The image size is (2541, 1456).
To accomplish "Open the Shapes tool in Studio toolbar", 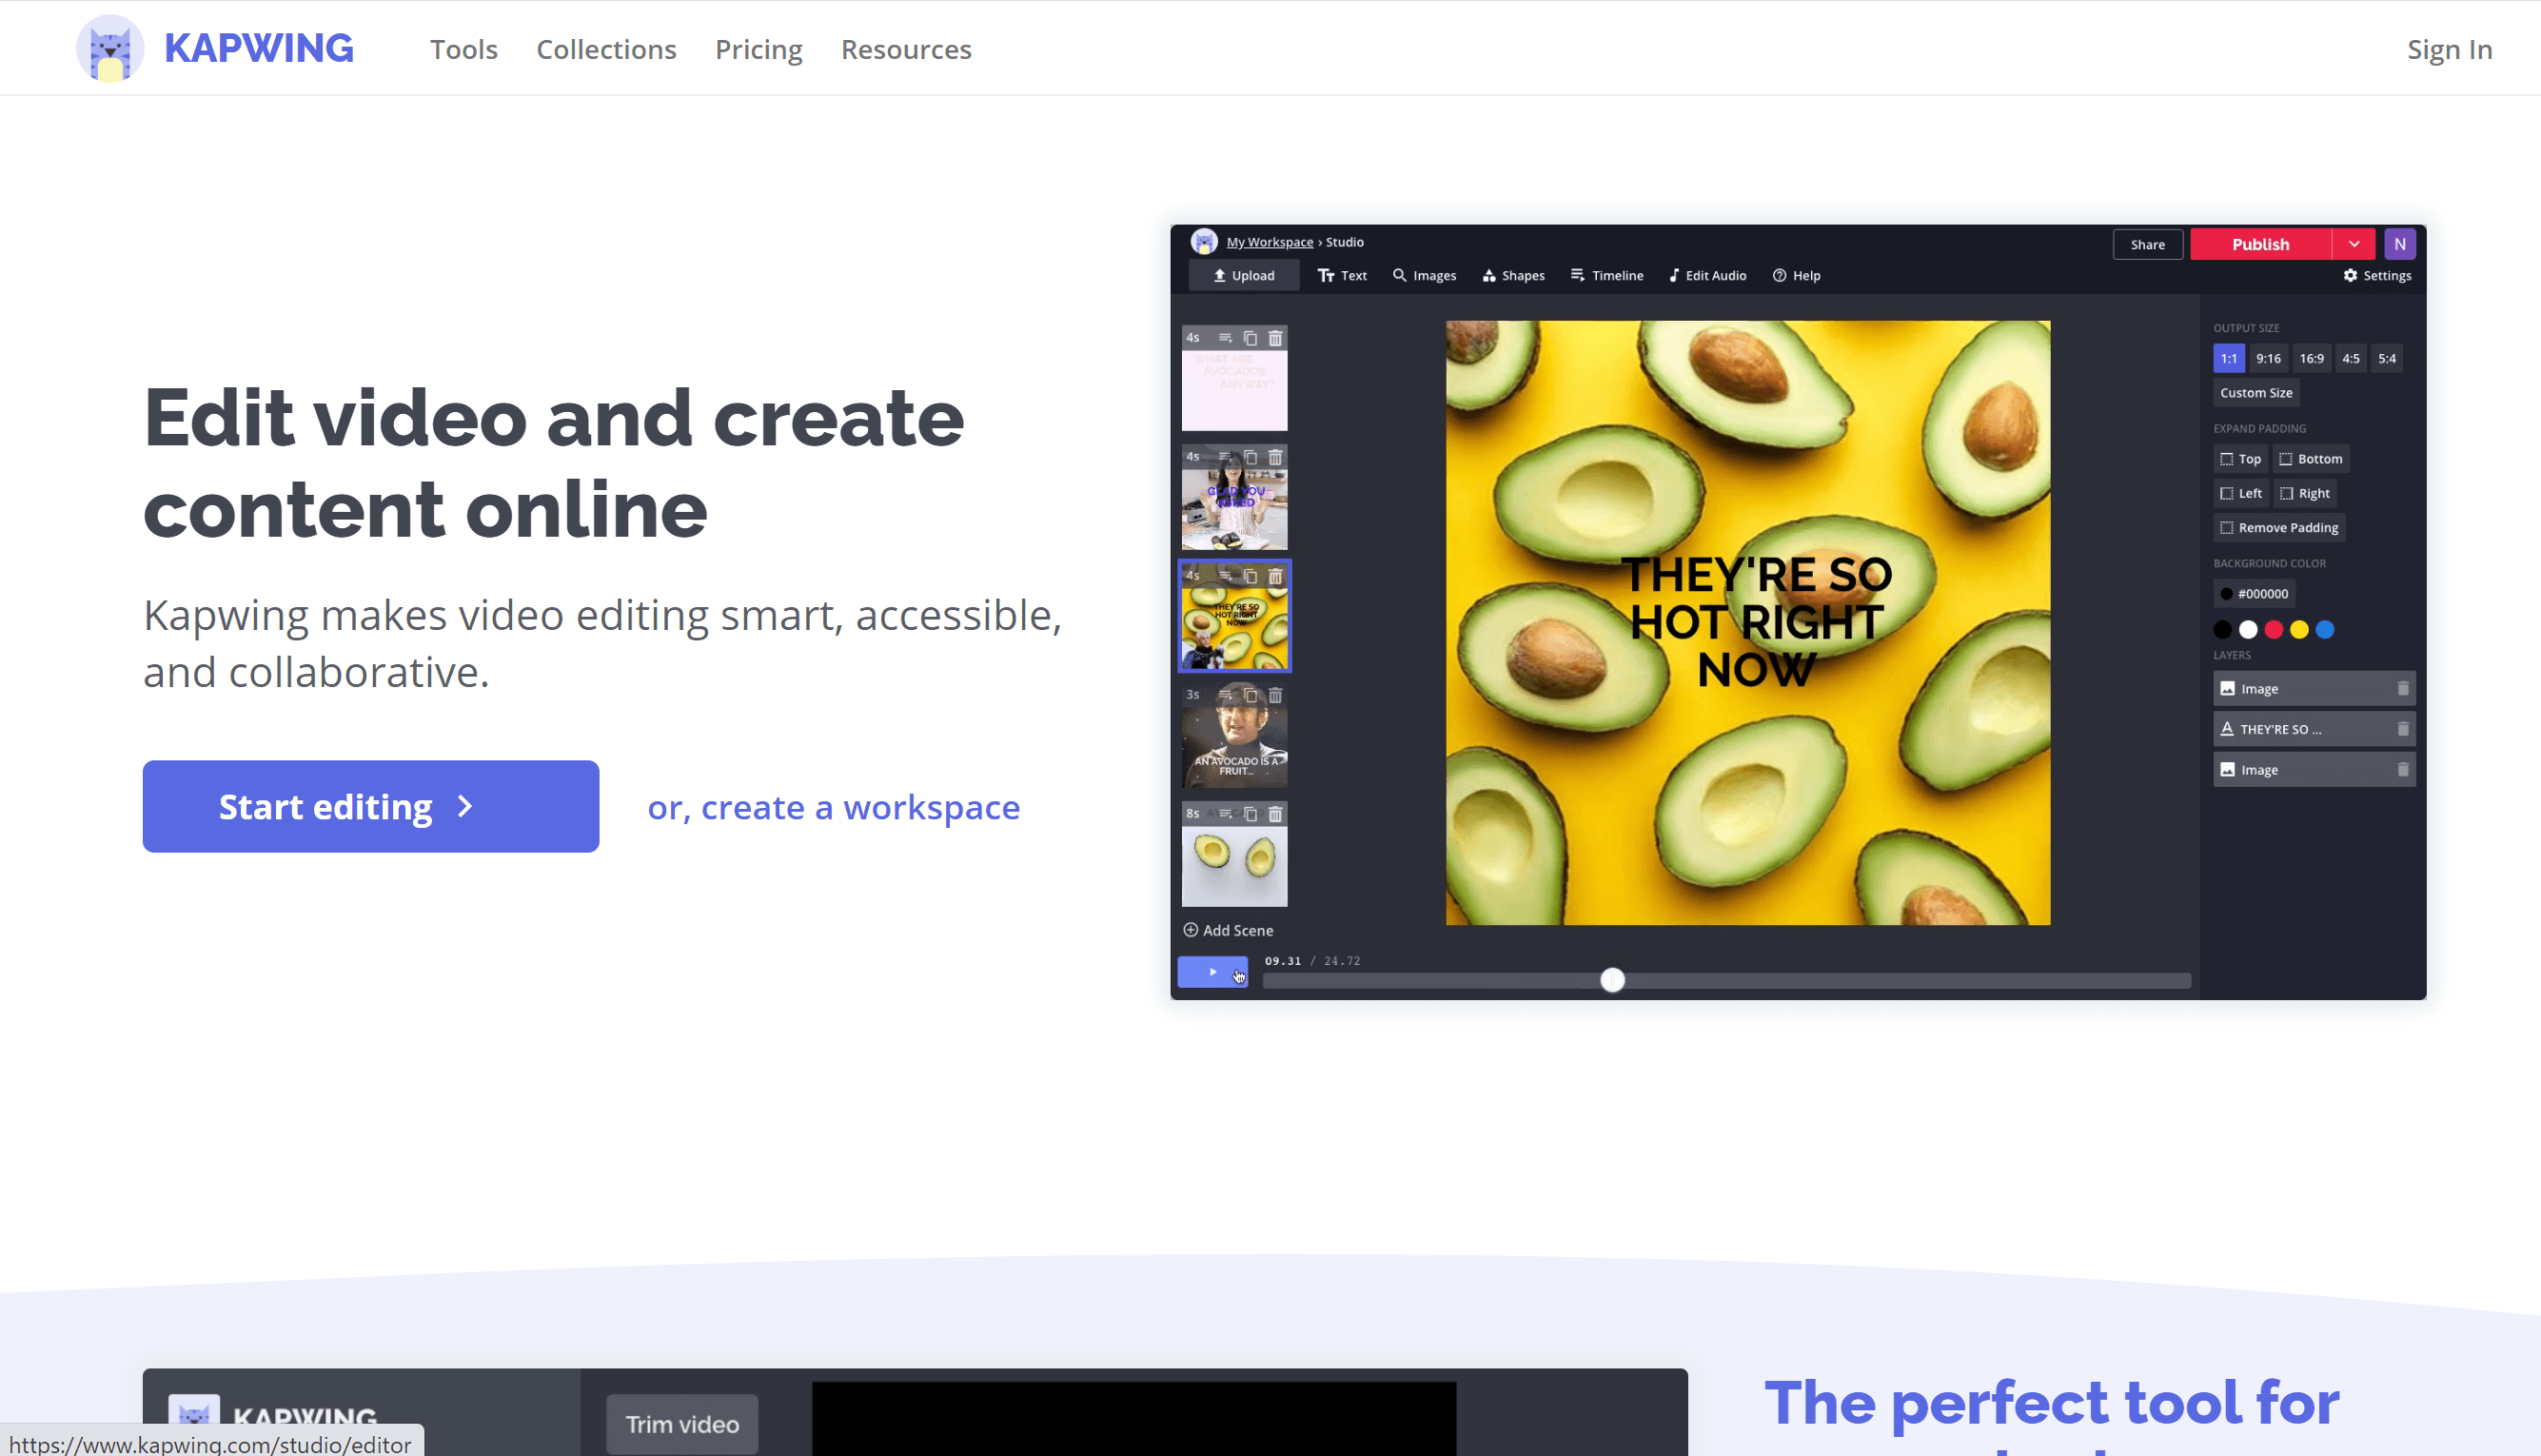I will [1512, 276].
